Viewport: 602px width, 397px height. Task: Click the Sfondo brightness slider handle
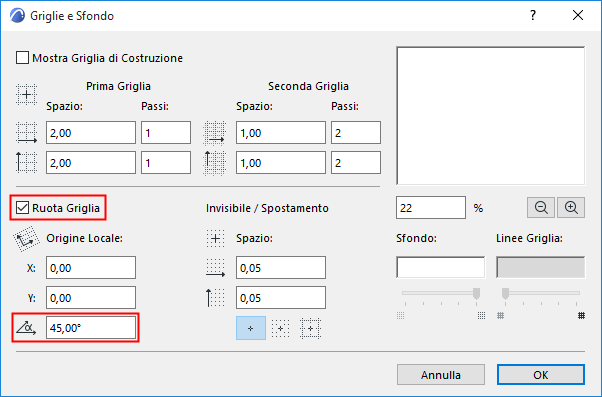476,293
